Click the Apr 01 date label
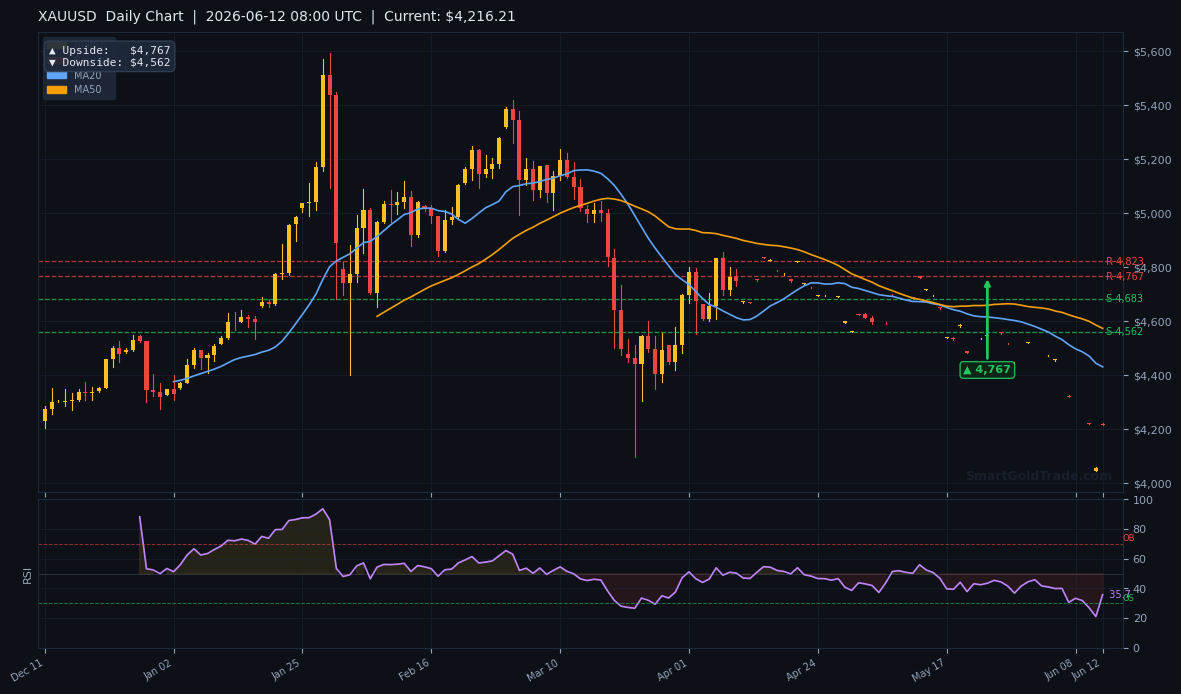The width and height of the screenshot is (1181, 694). tap(672, 668)
